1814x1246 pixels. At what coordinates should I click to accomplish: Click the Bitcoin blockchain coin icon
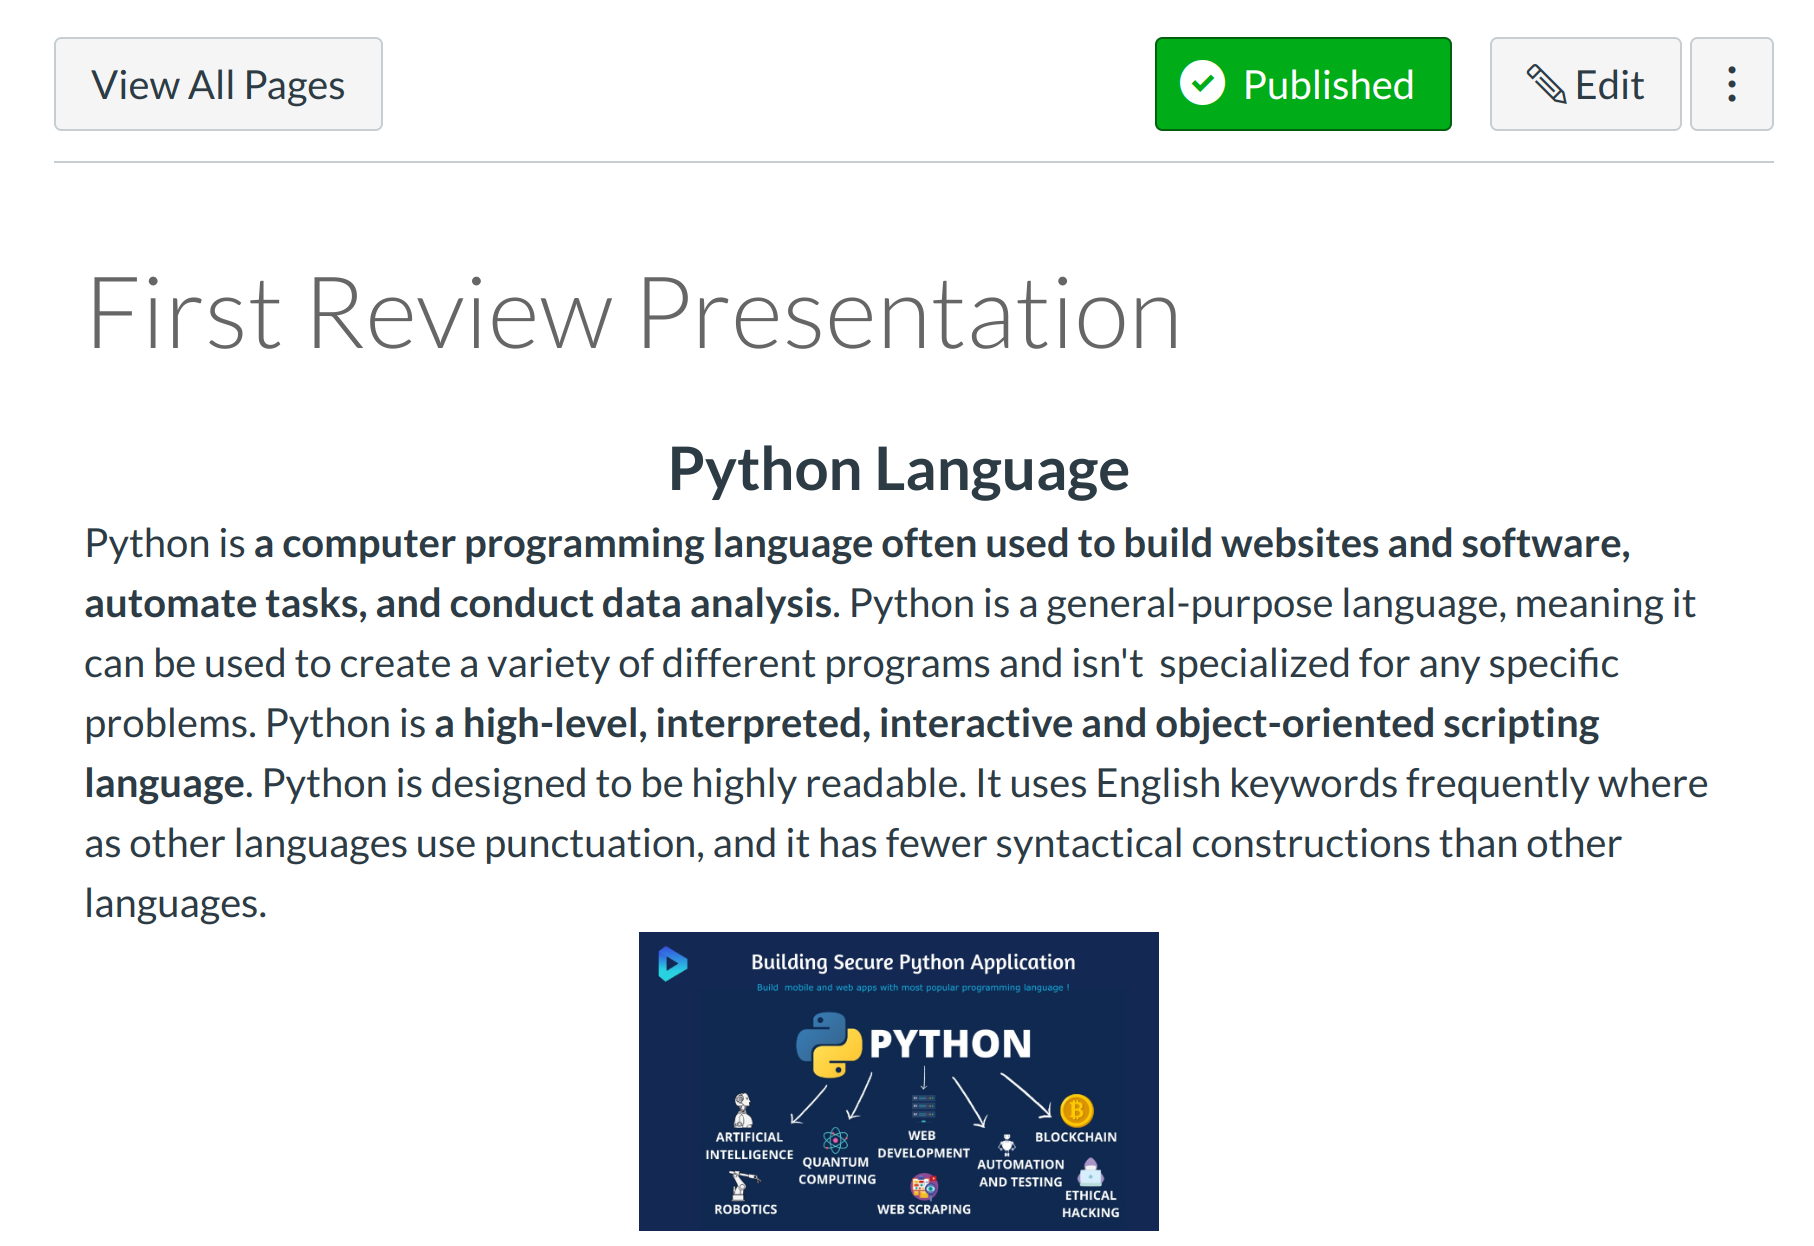[1076, 1110]
